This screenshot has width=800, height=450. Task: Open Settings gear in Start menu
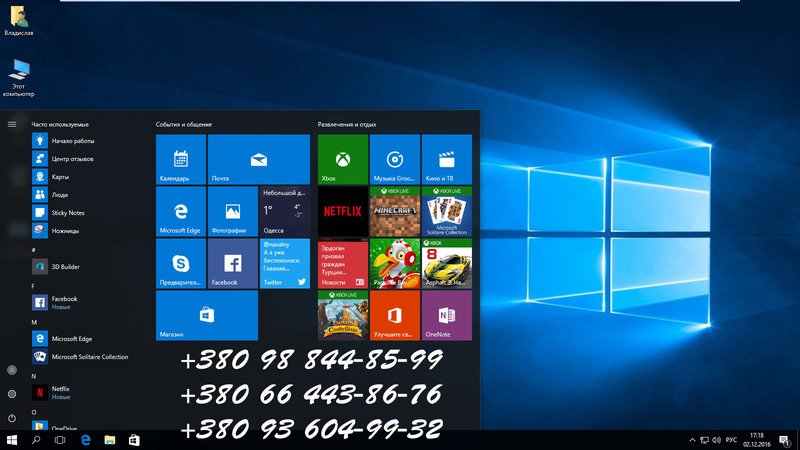point(12,394)
